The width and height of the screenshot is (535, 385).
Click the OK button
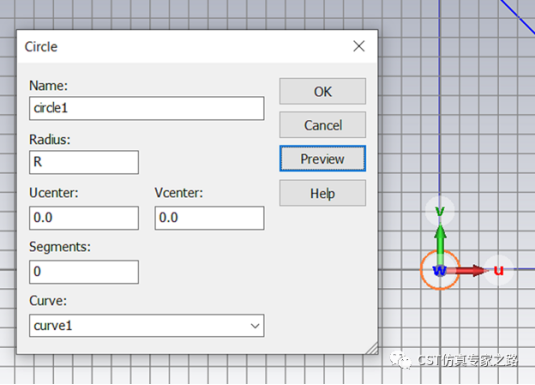[x=322, y=91]
